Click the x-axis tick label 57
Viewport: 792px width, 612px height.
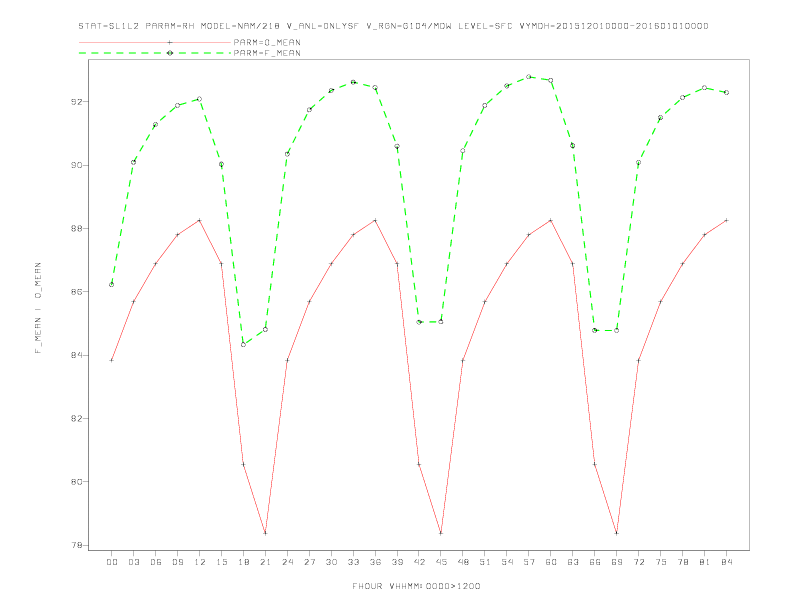tap(529, 562)
